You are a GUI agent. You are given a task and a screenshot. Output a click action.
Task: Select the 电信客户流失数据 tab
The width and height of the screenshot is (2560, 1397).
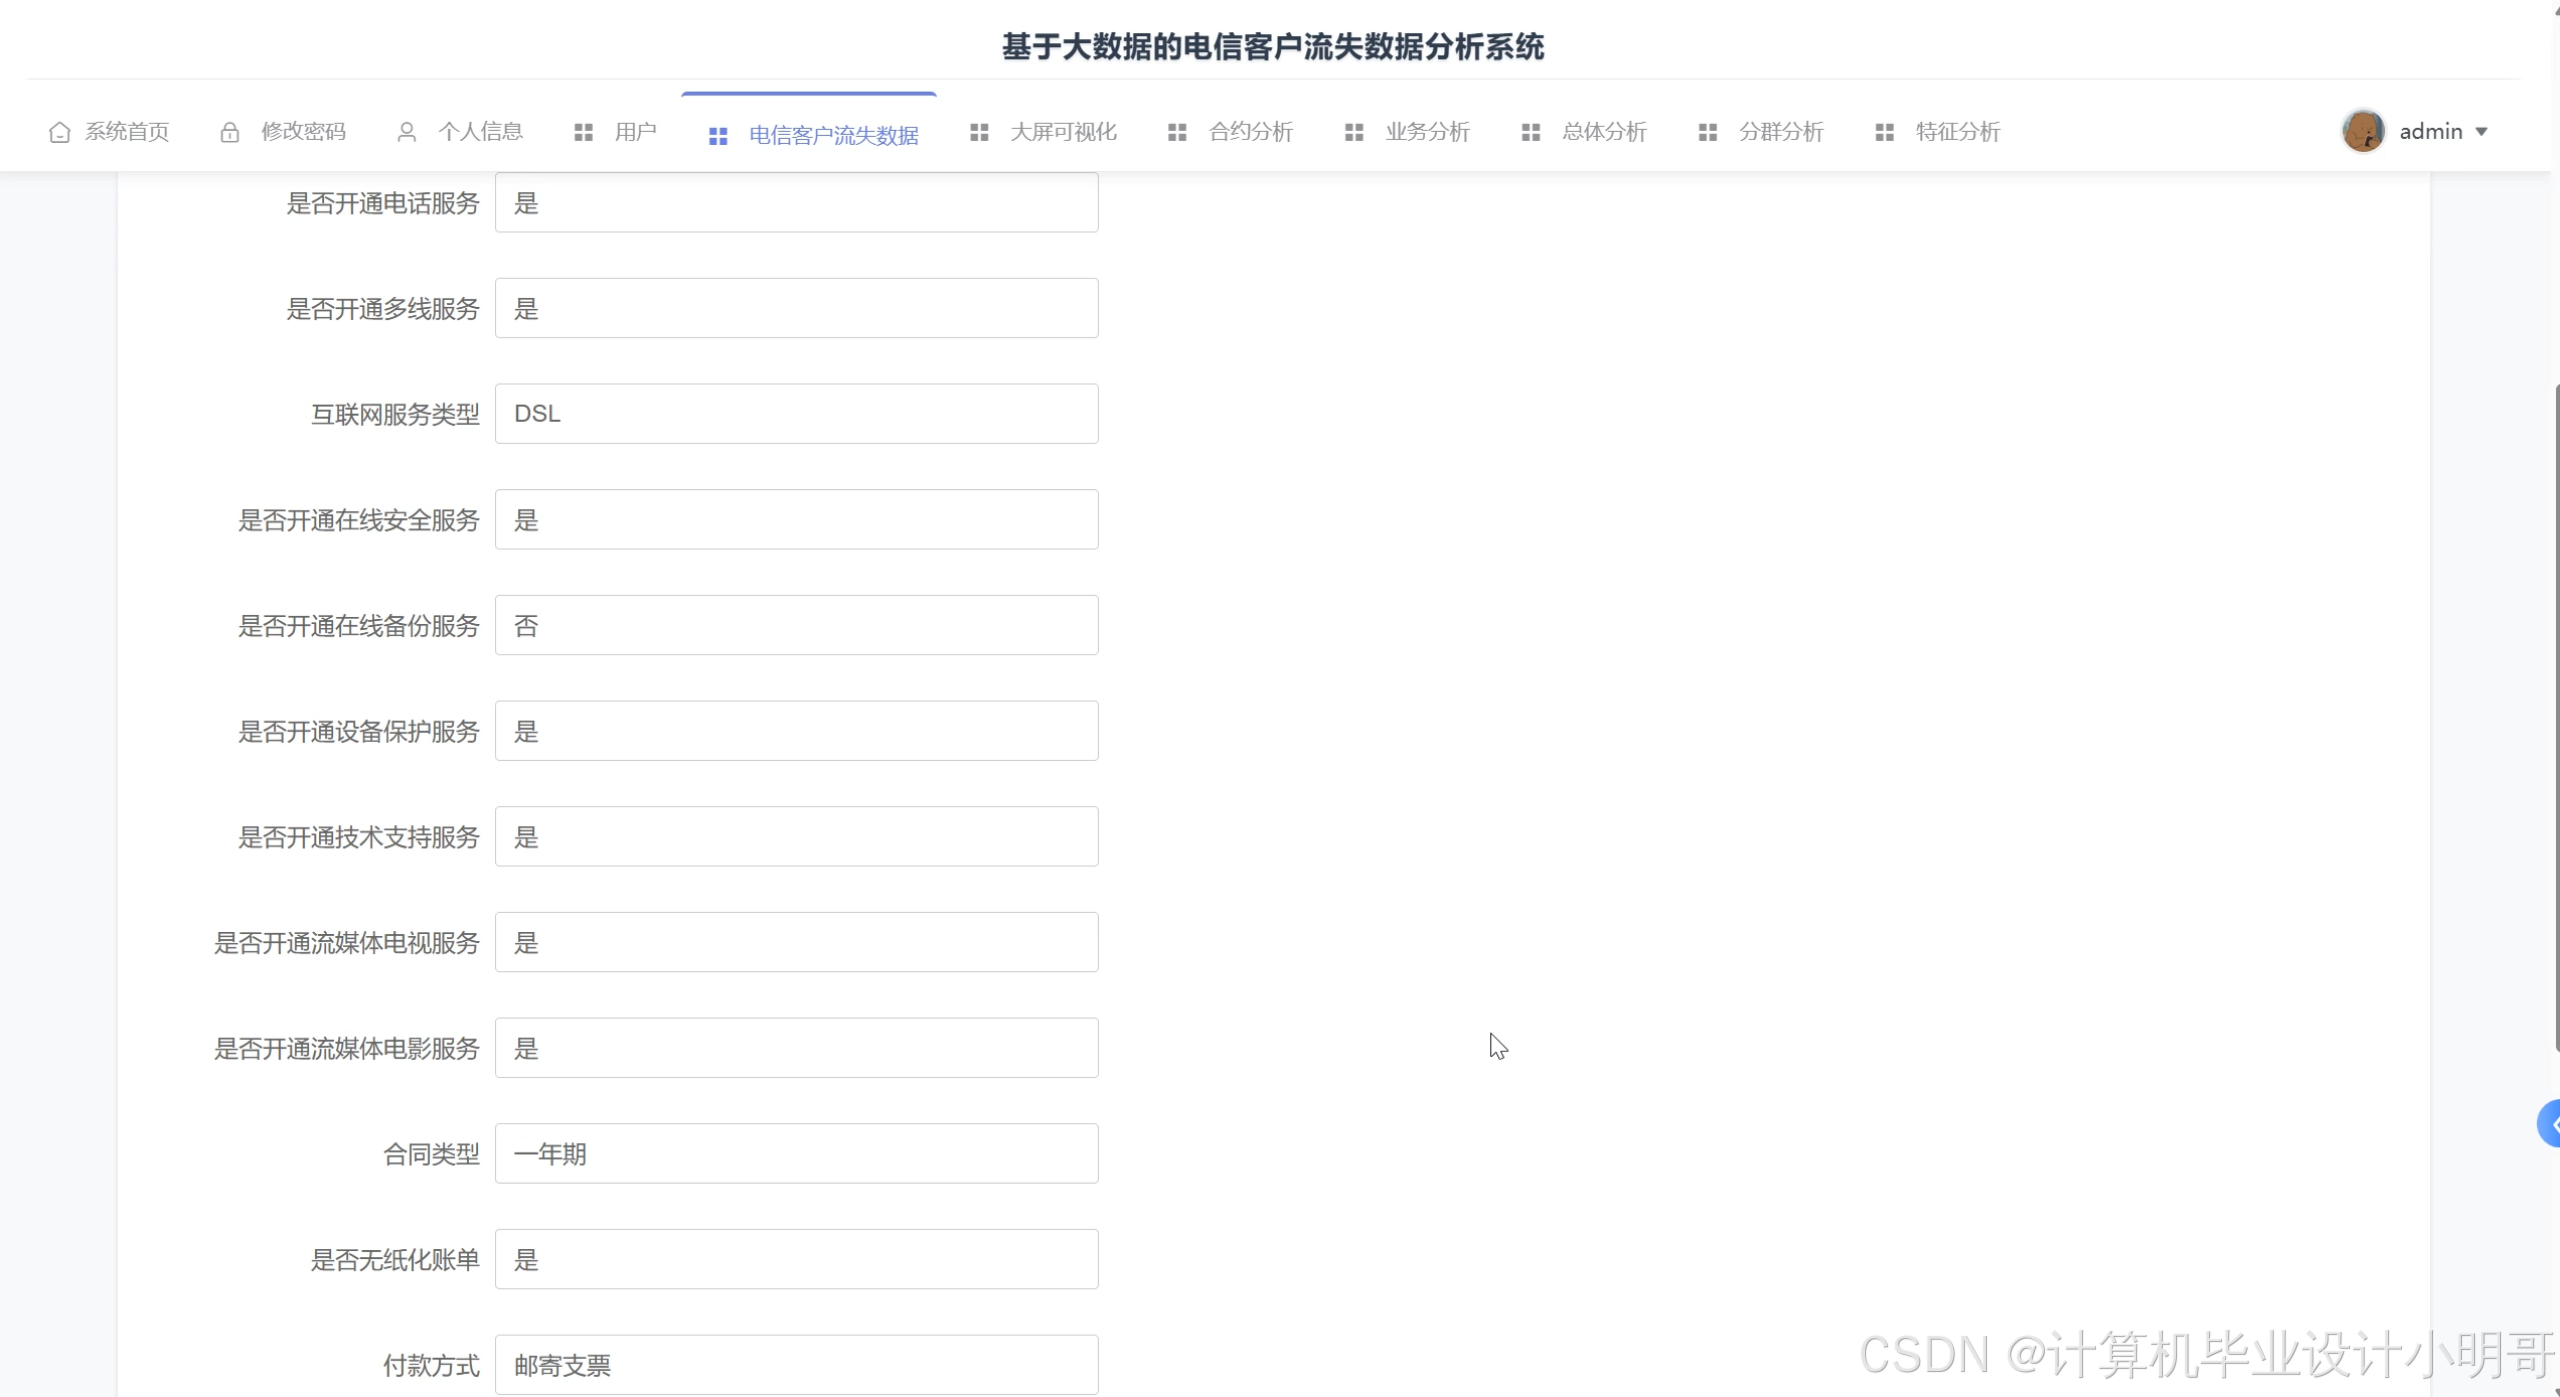pyautogui.click(x=832, y=135)
